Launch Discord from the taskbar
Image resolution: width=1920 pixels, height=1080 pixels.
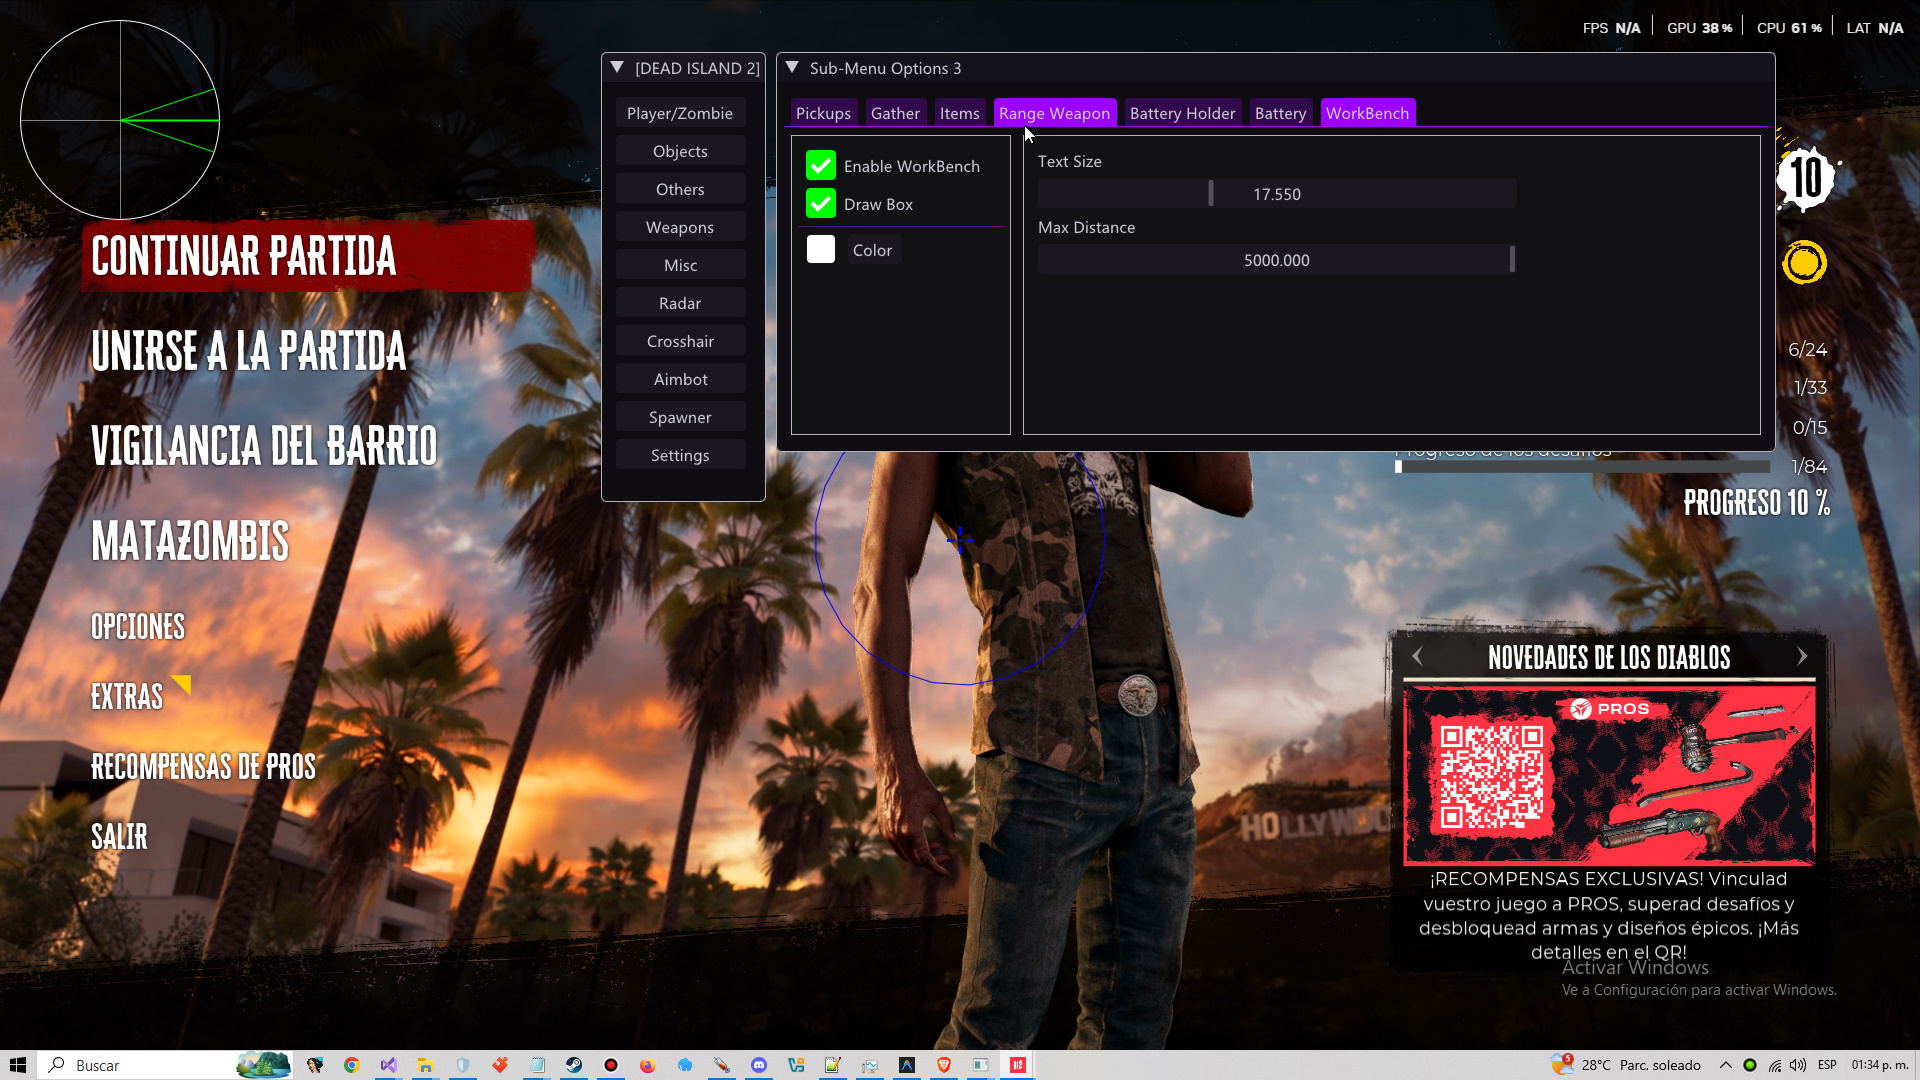pos(759,1065)
